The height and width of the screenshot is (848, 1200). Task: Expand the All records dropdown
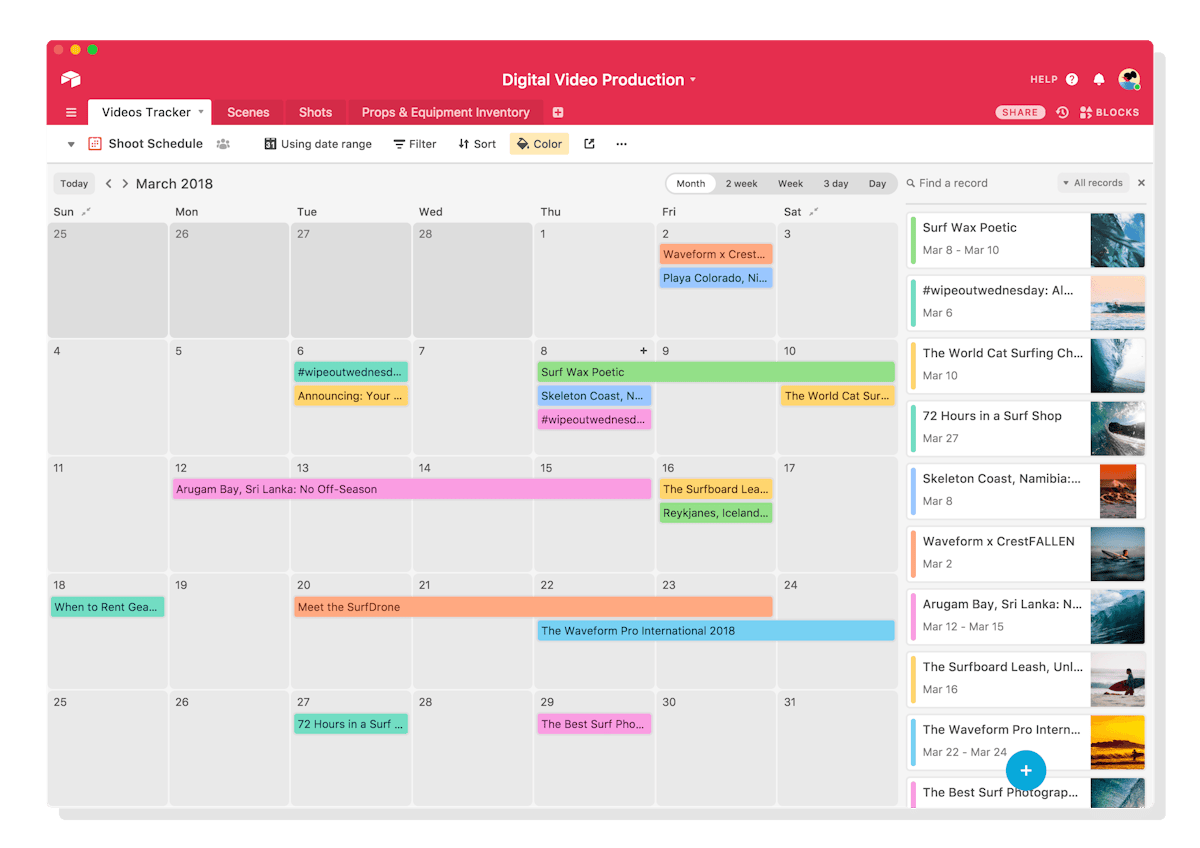[1093, 183]
